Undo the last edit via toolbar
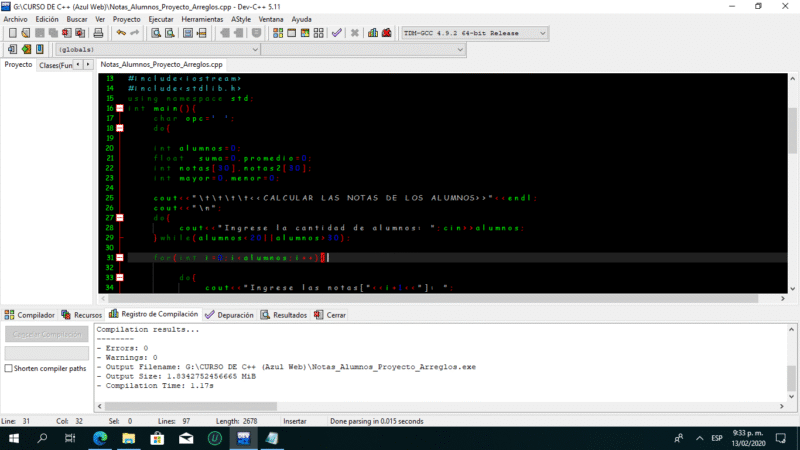The height and width of the screenshot is (450, 800). [x=121, y=33]
